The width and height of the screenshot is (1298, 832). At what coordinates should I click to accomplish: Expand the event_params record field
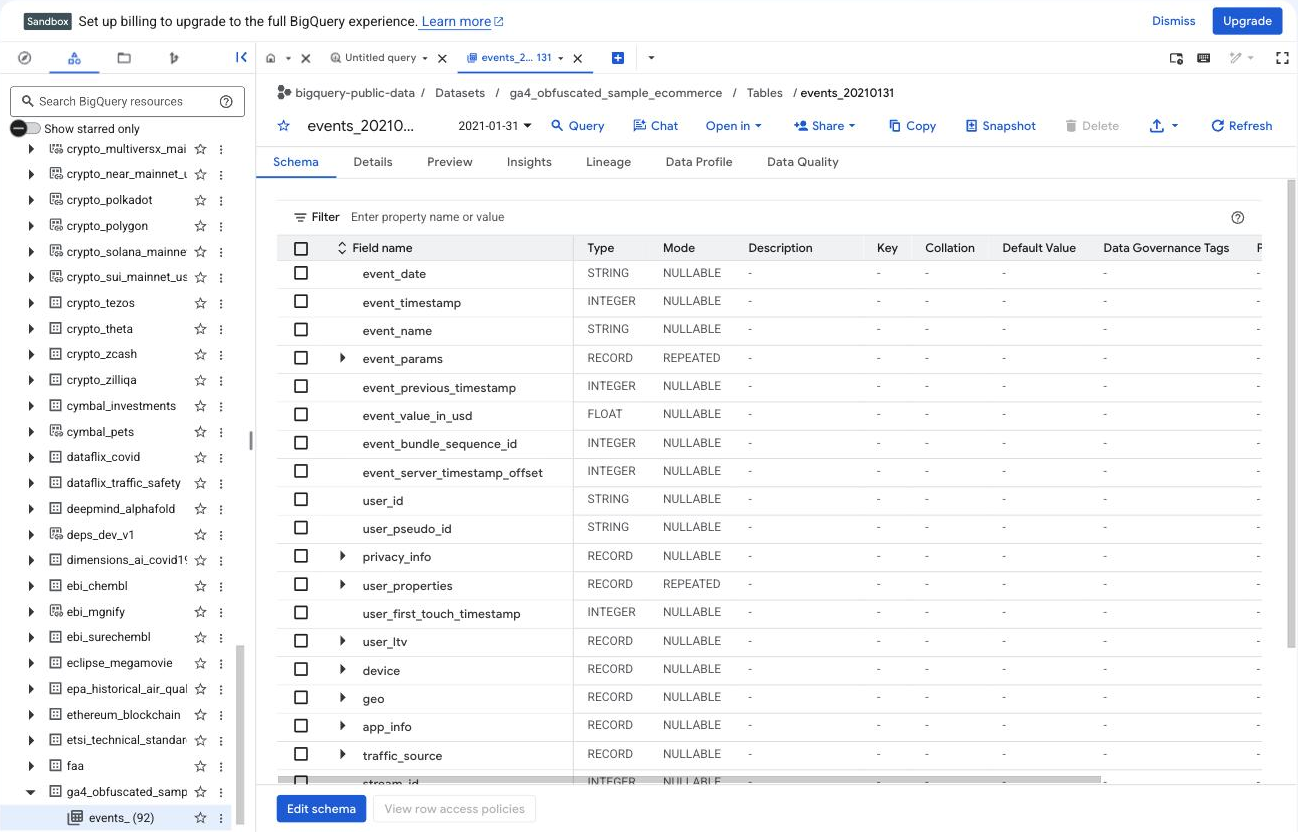coord(342,358)
